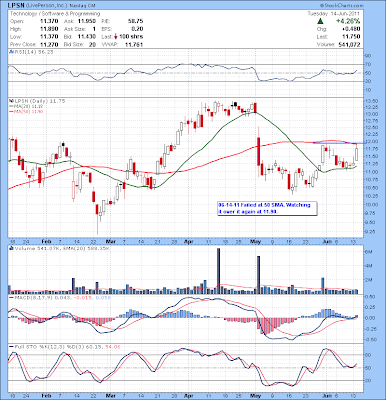This screenshot has height=400, width=386.
Task: Click the P/E value 58.75
Action: (135, 21)
